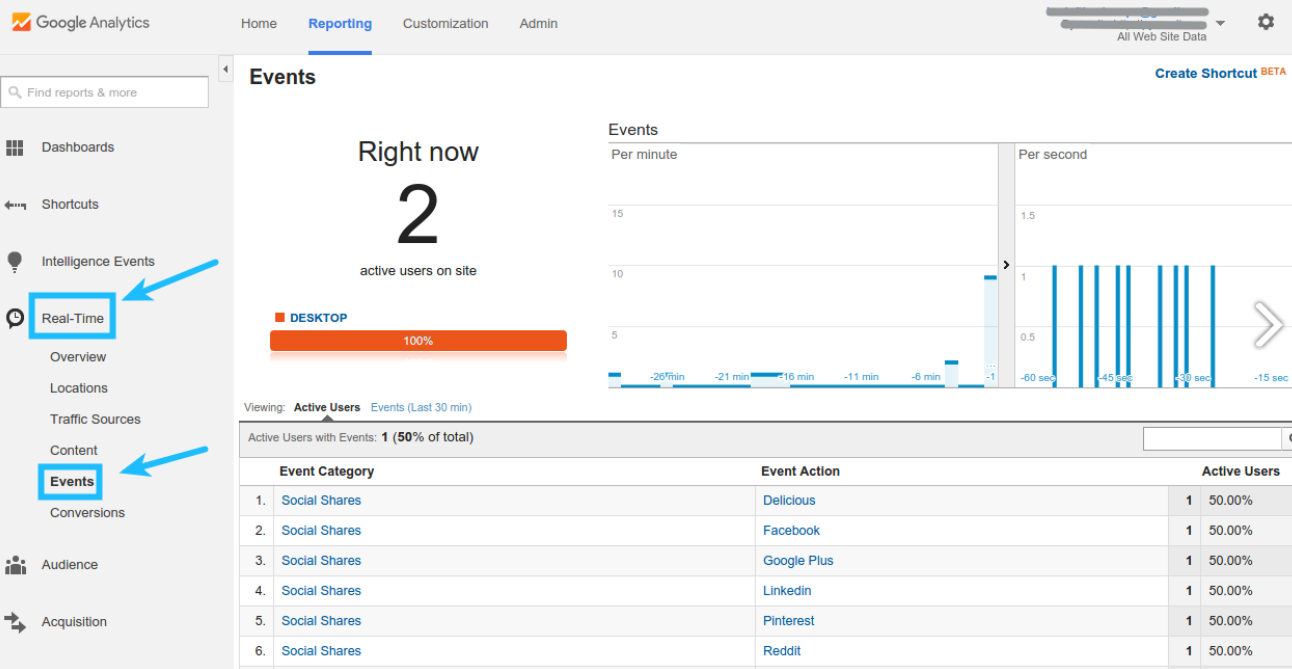1292x669 pixels.
Task: Click Social Shares in the Pinterest row
Action: click(321, 620)
